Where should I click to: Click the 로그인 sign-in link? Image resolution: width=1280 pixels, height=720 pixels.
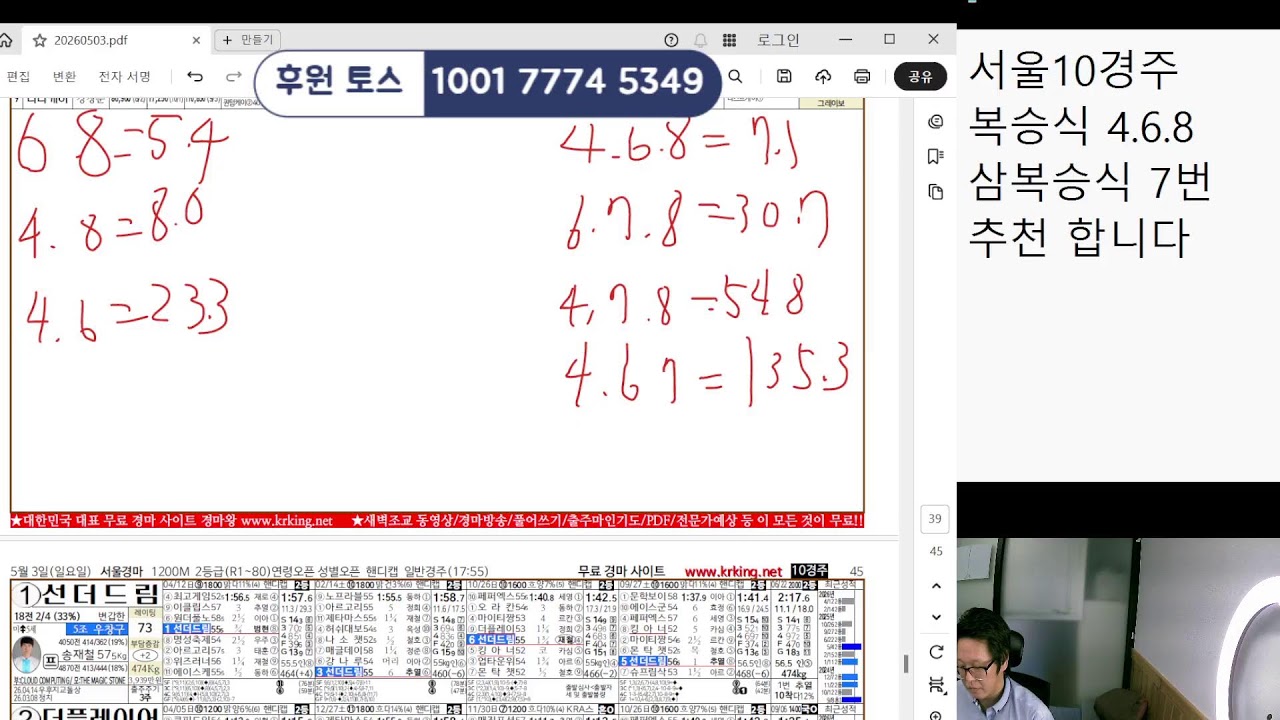tap(778, 40)
